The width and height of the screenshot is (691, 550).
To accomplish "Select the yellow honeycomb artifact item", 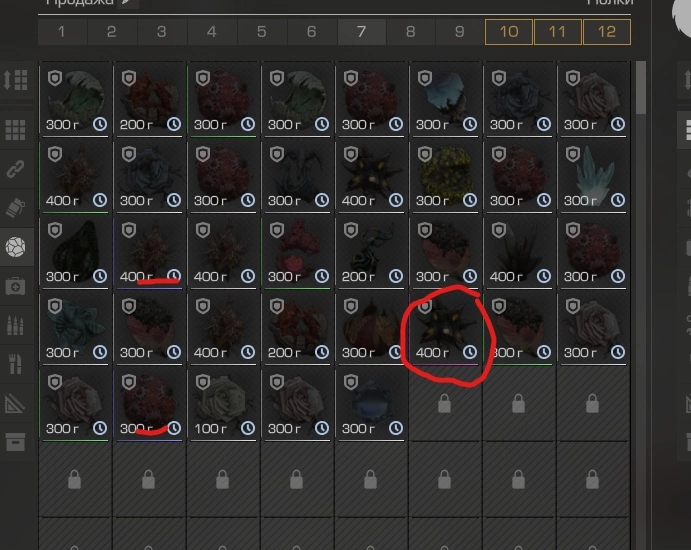I will coord(446,176).
